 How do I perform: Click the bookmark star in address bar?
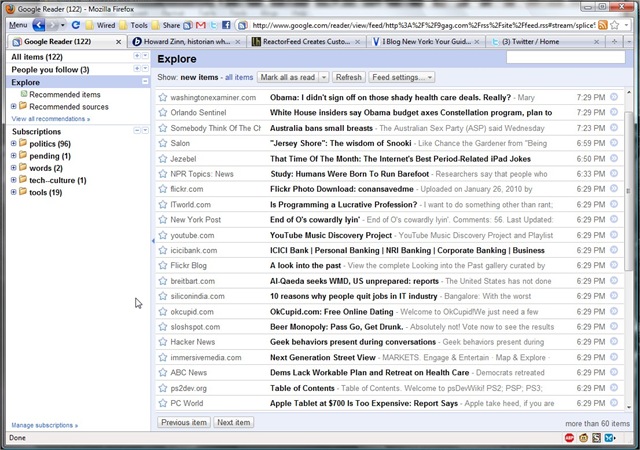point(615,25)
